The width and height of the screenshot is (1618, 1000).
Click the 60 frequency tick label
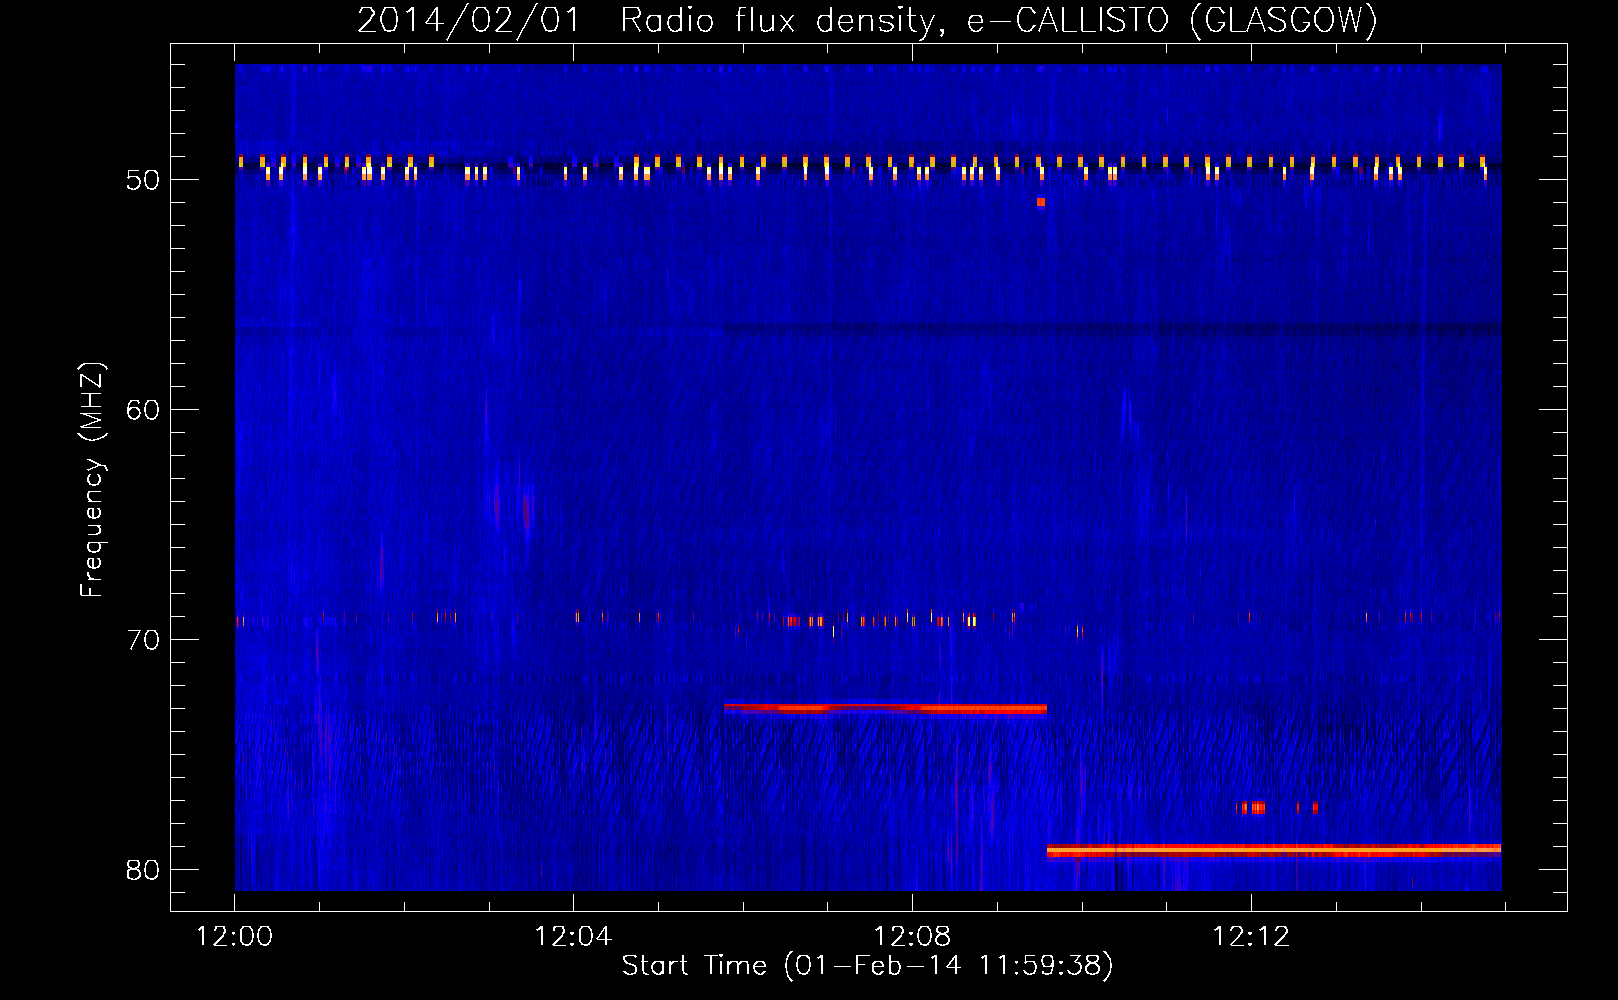[x=143, y=410]
